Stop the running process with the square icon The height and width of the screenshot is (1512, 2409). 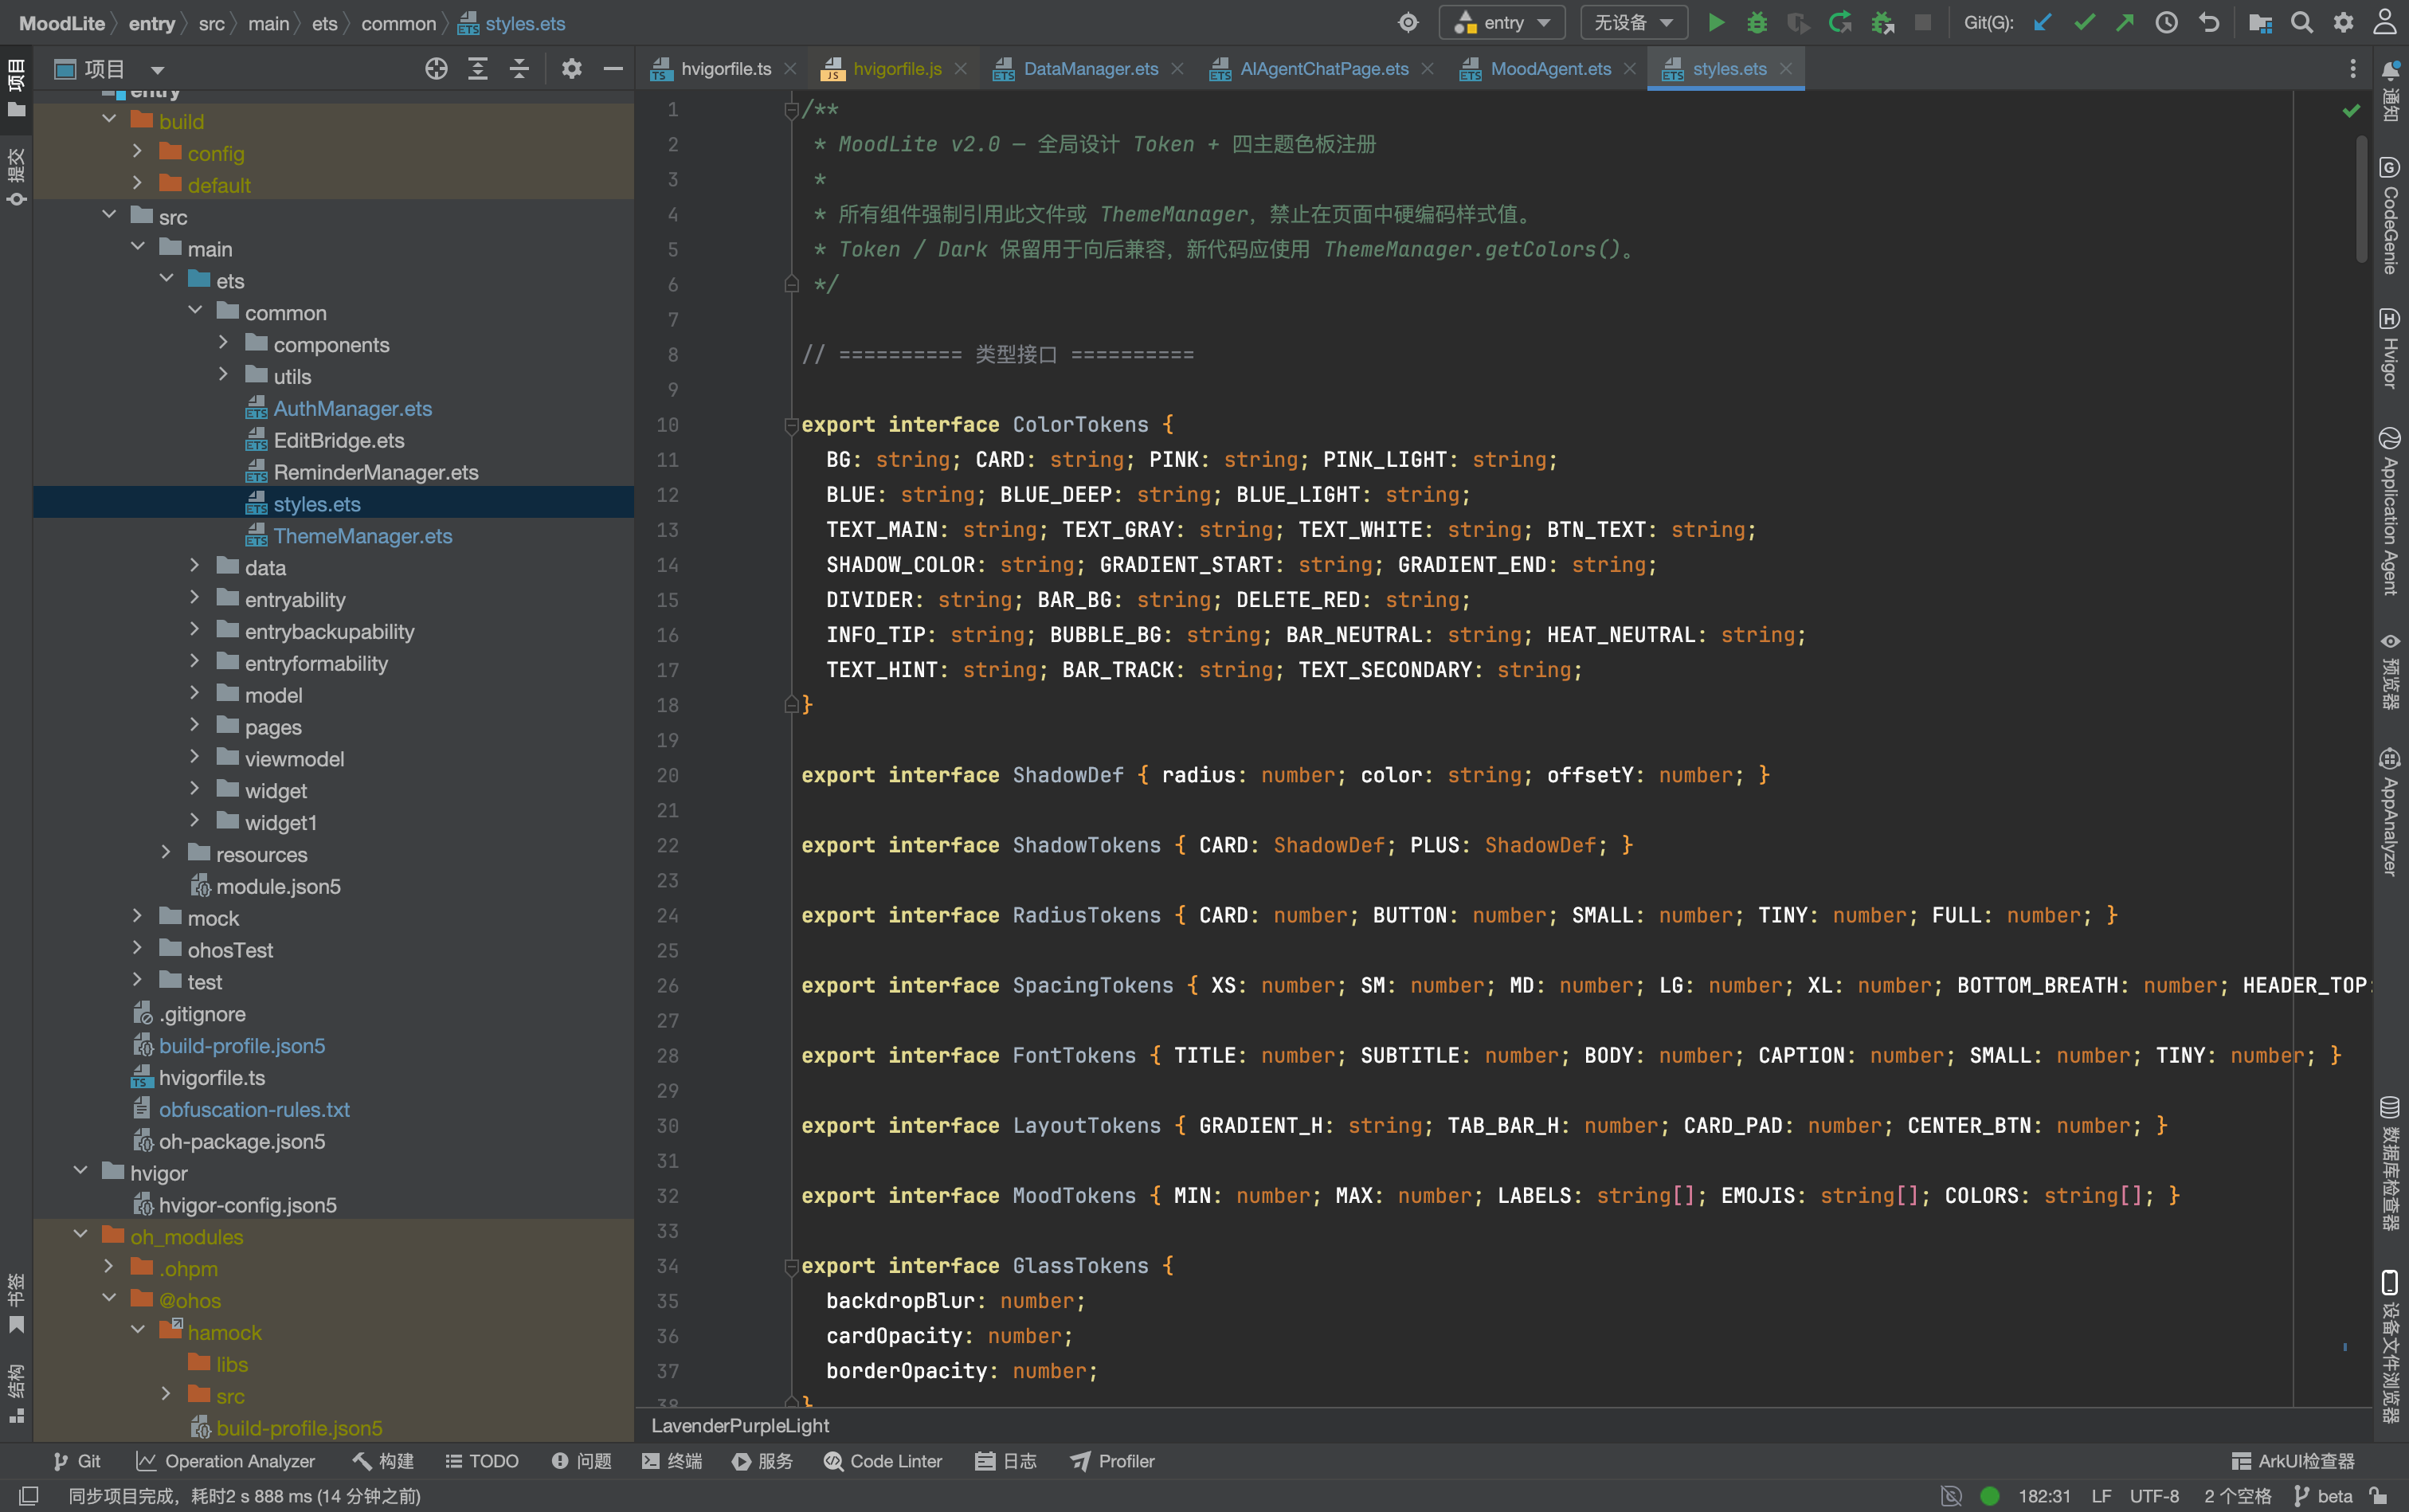tap(1922, 23)
